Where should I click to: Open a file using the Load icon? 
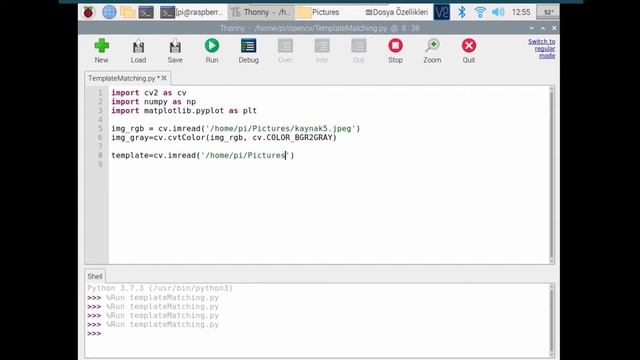click(x=138, y=51)
